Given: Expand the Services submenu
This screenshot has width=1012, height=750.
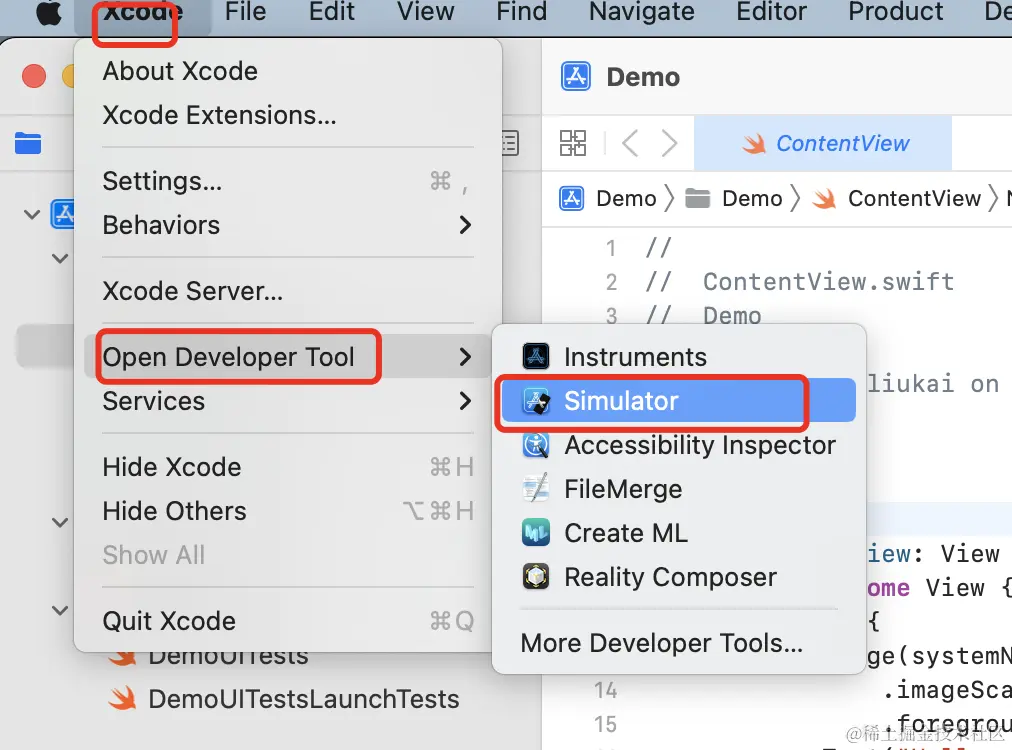Looking at the screenshot, I should 288,401.
